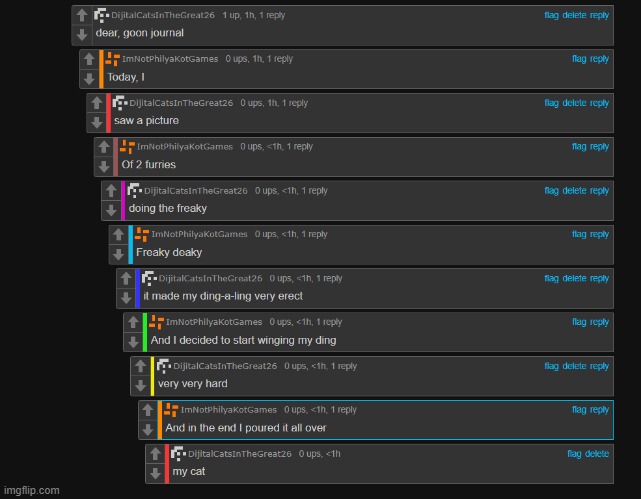This screenshot has width=641, height=499.
Task: Open ImNotPhilyaKotGames profile from 'Freaky deaky' comment
Action: pos(199,234)
